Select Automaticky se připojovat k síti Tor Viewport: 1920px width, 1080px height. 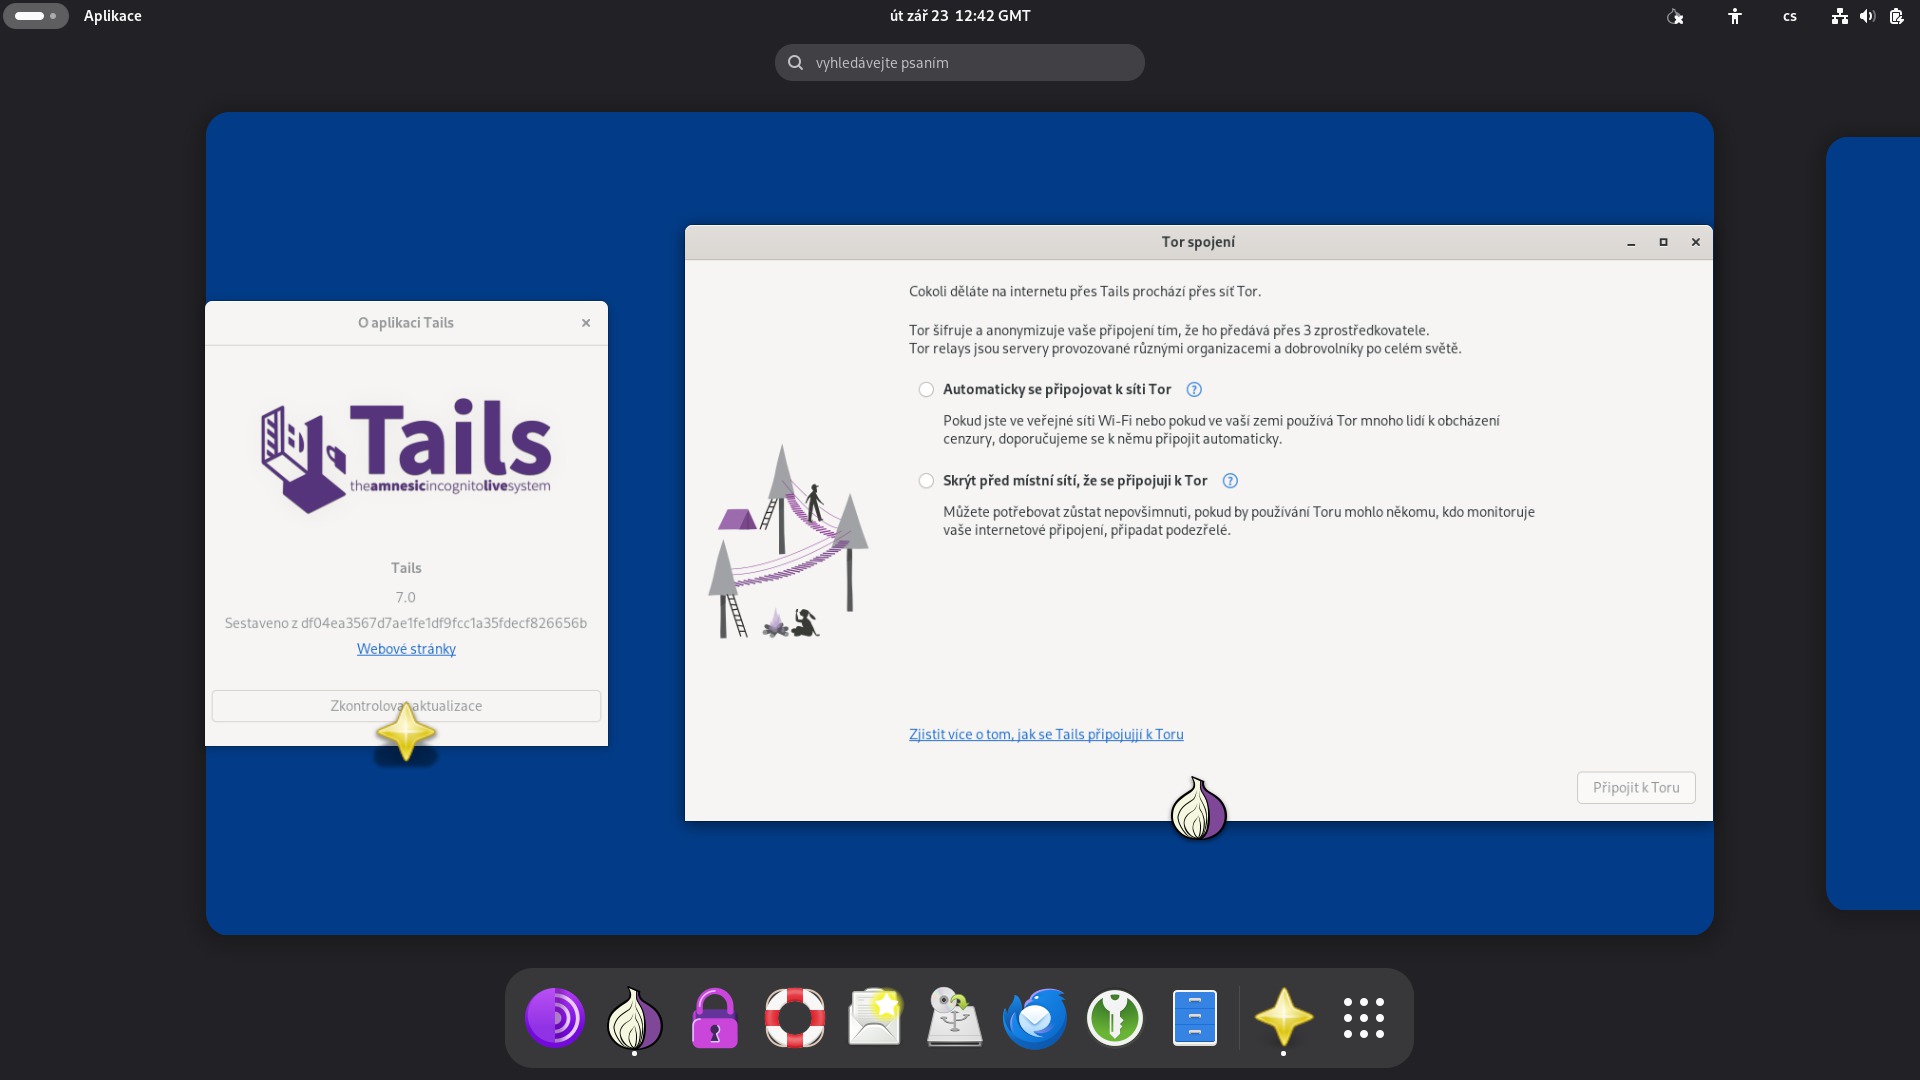[926, 390]
